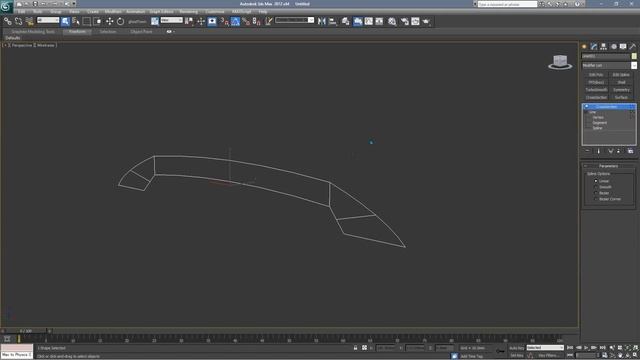This screenshot has height=360, width=640.
Task: Toggle Window/Crossing selection mode
Action: point(98,21)
